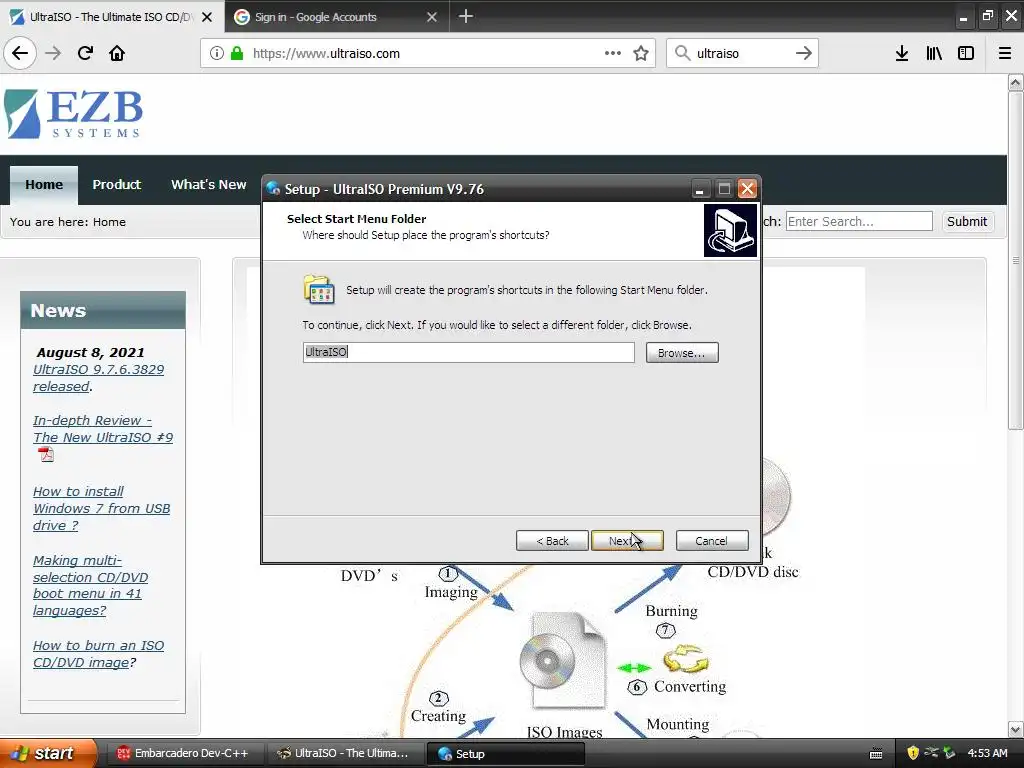
Task: Click the browser forward arrow
Action: coord(53,53)
